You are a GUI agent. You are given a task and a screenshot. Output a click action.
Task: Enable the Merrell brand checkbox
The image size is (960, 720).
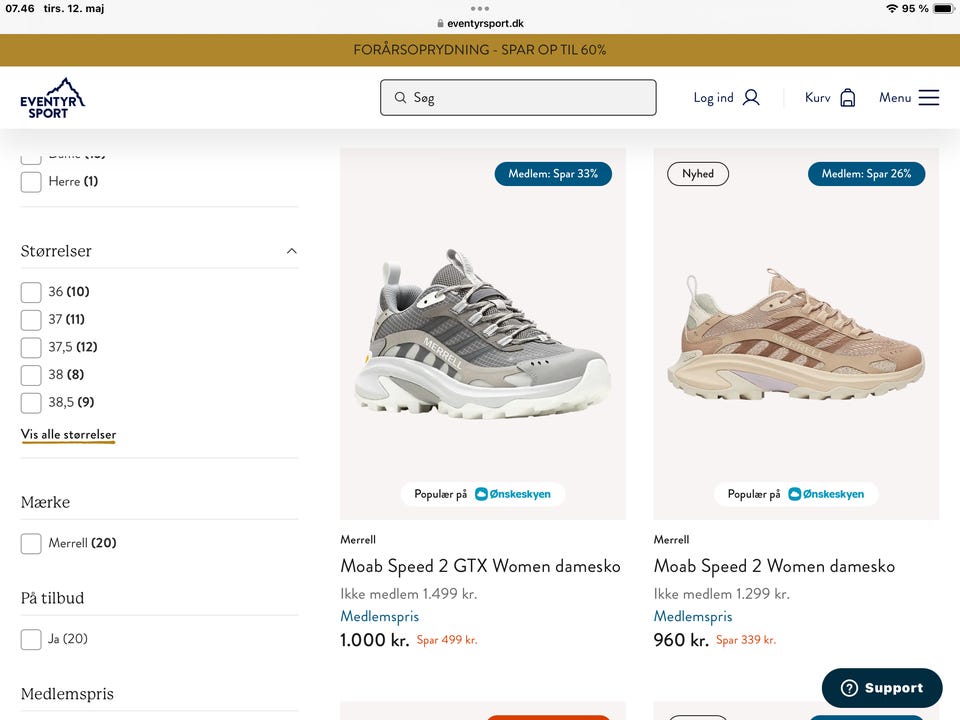pos(31,543)
